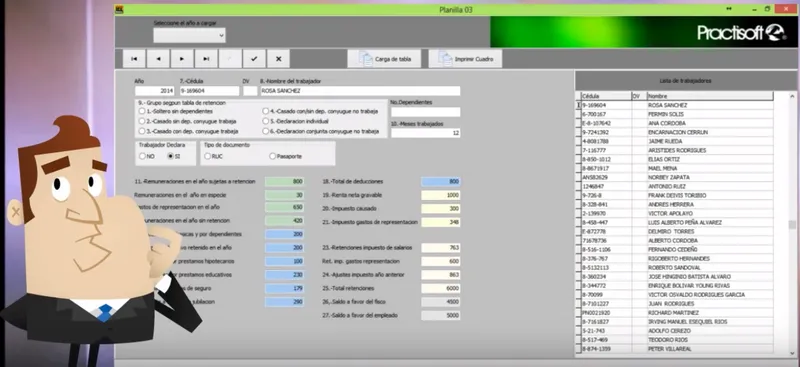Click 18.-Total de deducciones field
Image resolution: width=800 pixels, height=367 pixels.
click(441, 181)
